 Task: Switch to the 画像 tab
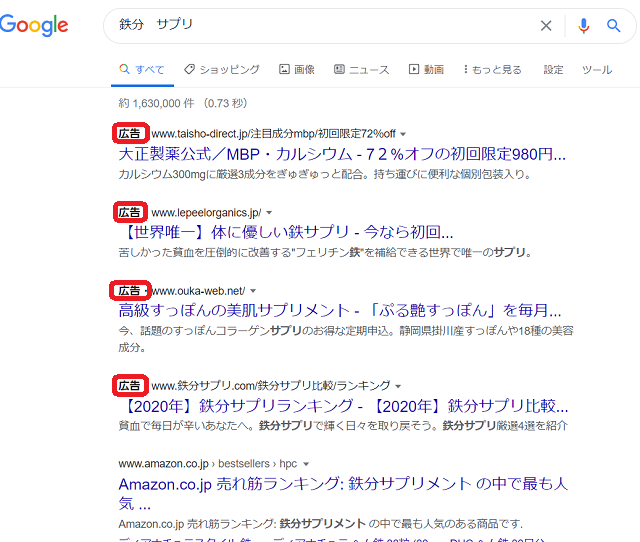[297, 70]
